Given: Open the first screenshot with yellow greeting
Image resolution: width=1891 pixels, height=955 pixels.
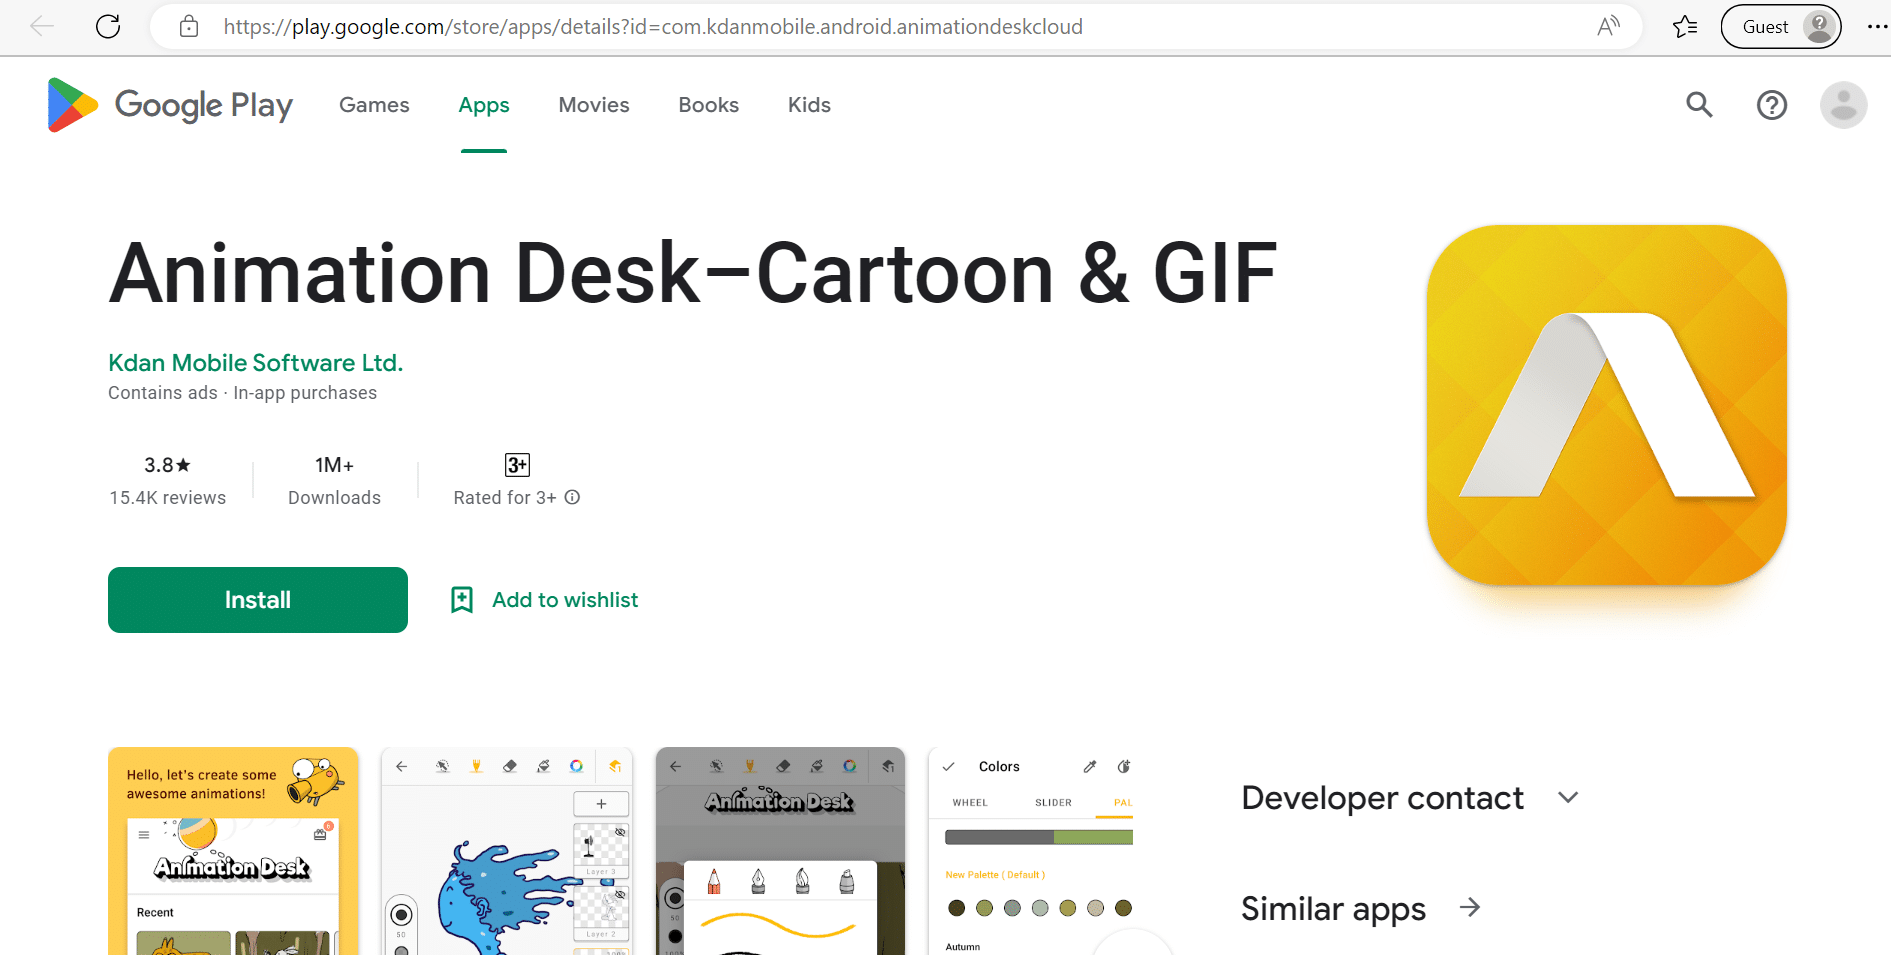Looking at the screenshot, I should point(233,851).
